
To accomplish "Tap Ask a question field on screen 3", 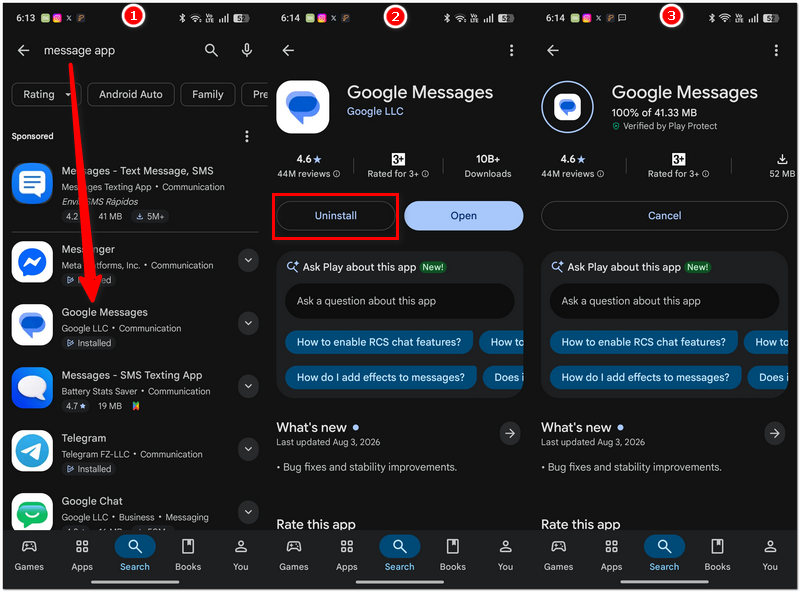I will (x=664, y=301).
